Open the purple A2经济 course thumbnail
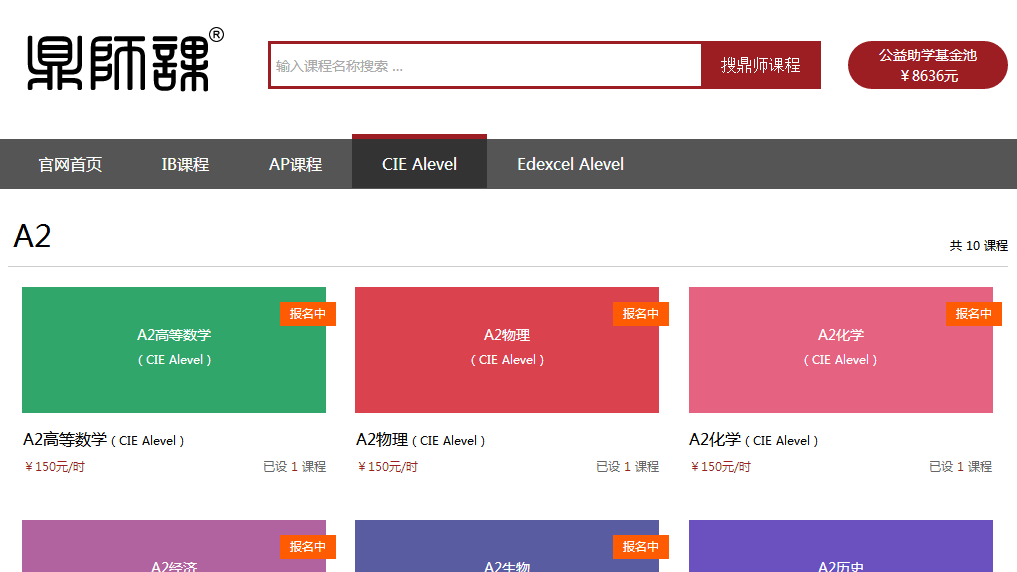 174,546
